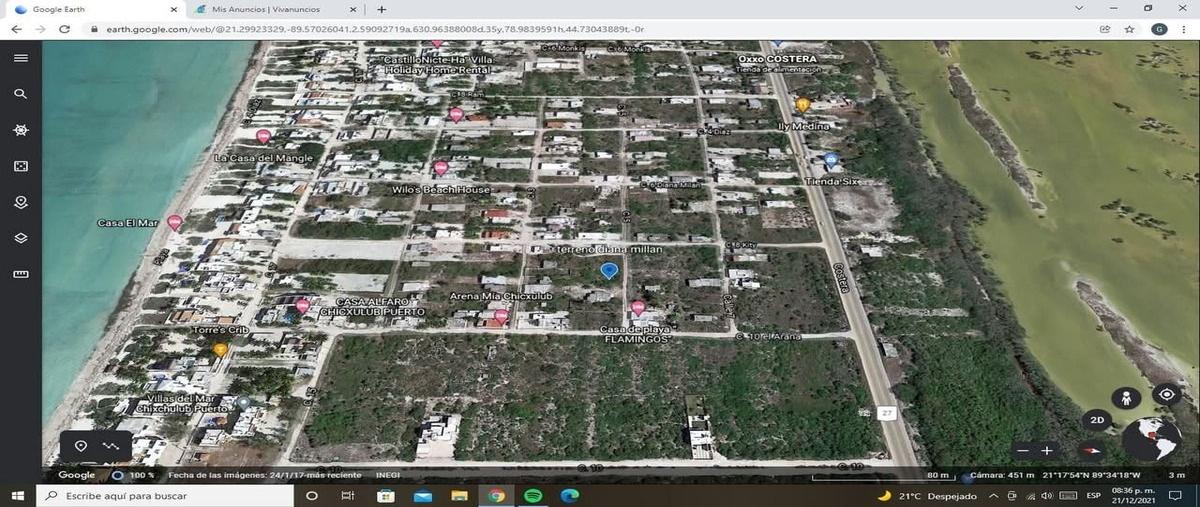Activate the Street View pegman button

click(1126, 398)
